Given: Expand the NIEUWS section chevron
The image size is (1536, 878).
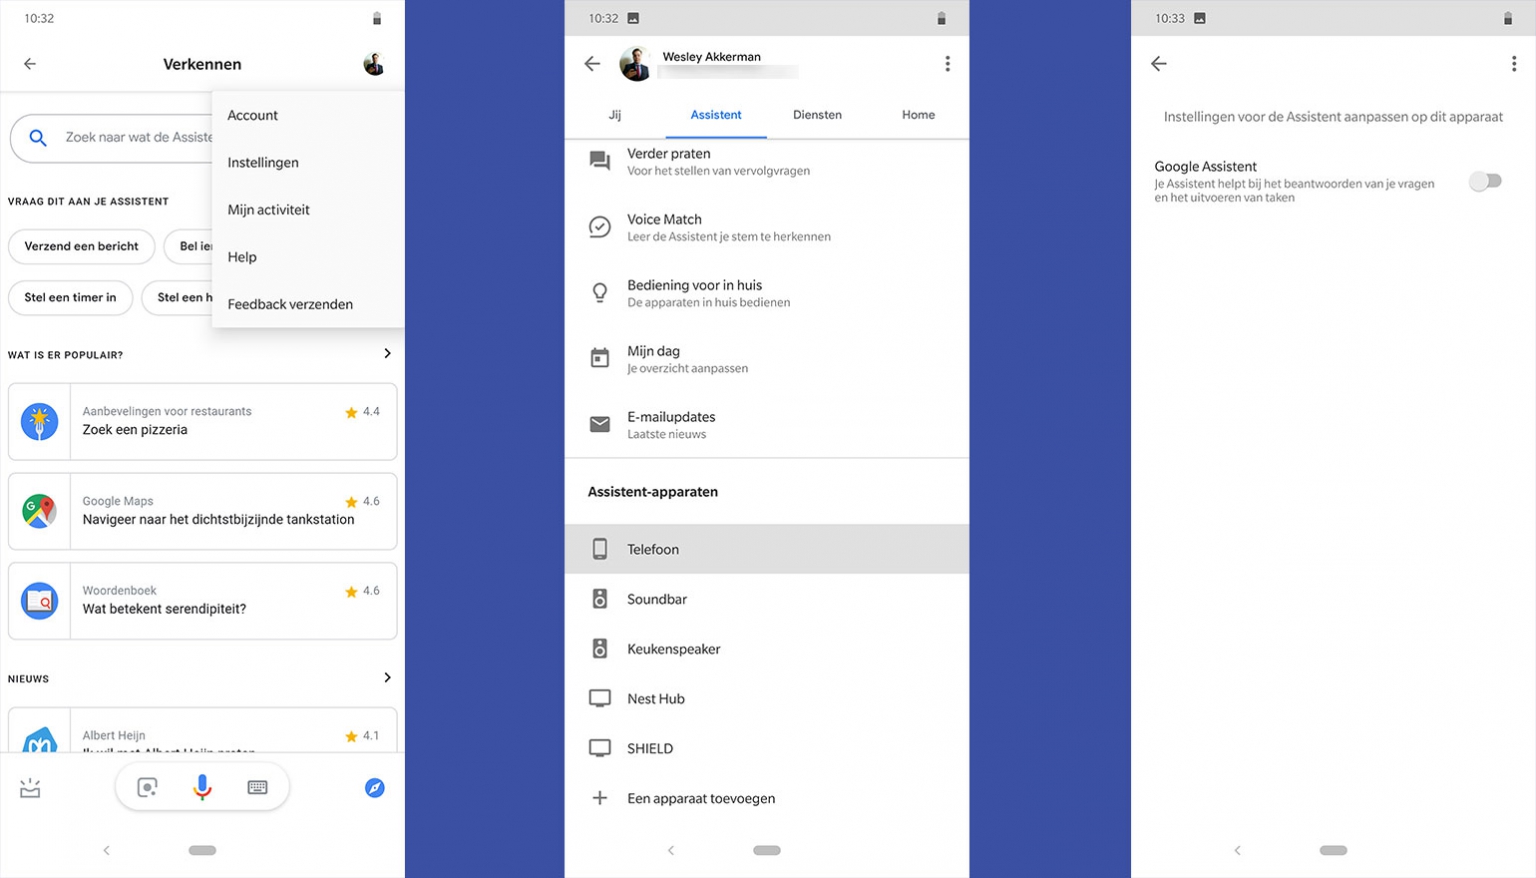Looking at the screenshot, I should (x=388, y=677).
